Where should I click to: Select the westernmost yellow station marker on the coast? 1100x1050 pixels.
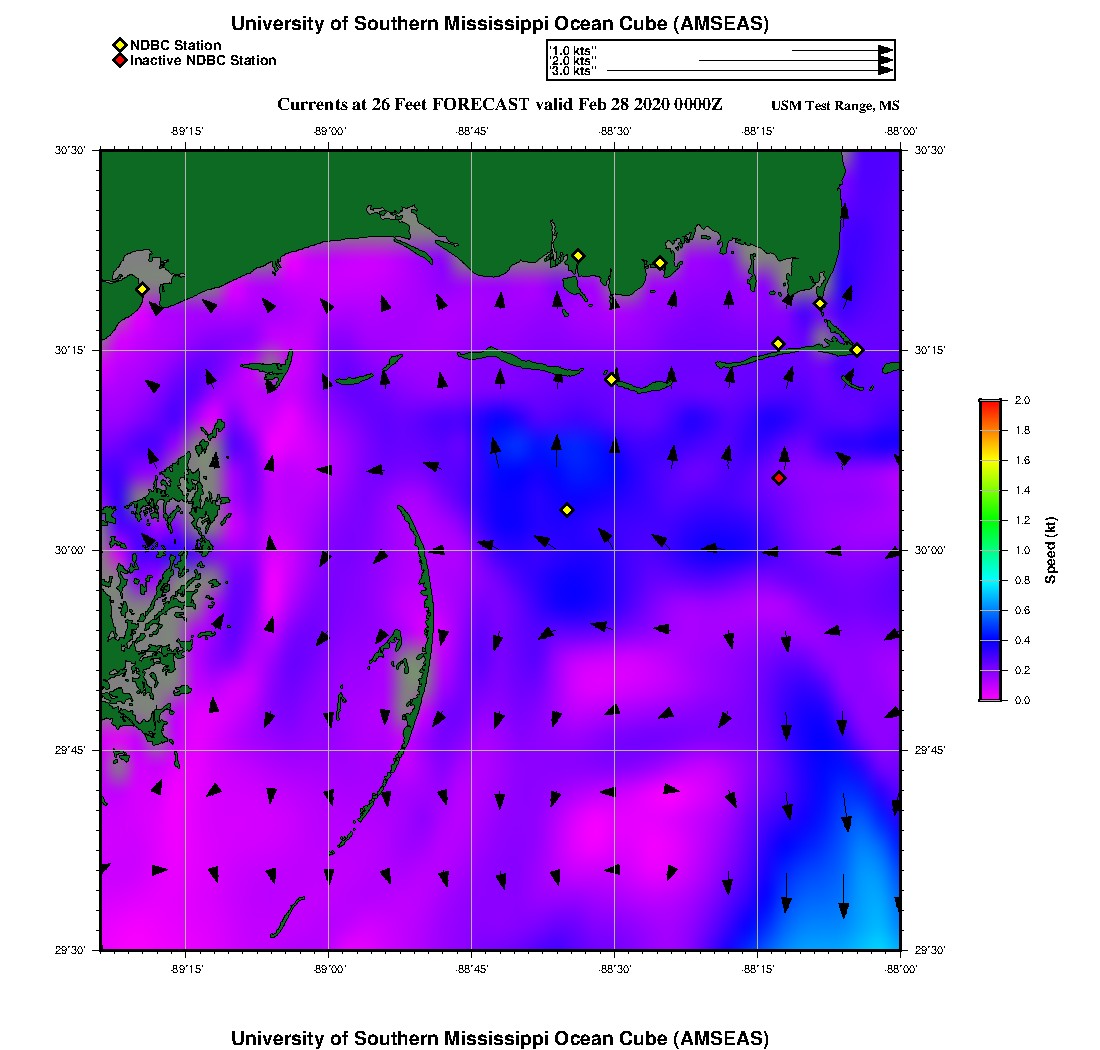tap(142, 289)
